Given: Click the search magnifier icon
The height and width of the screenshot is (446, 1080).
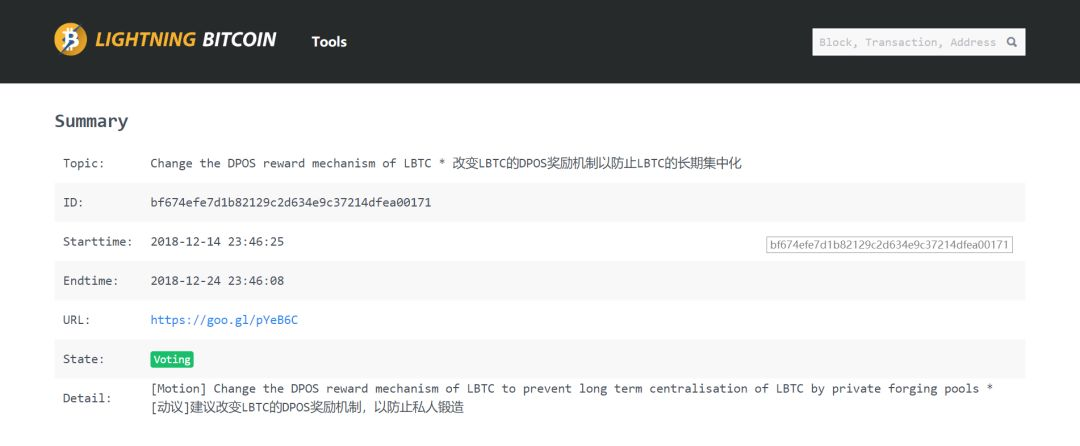Looking at the screenshot, I should click(1012, 42).
